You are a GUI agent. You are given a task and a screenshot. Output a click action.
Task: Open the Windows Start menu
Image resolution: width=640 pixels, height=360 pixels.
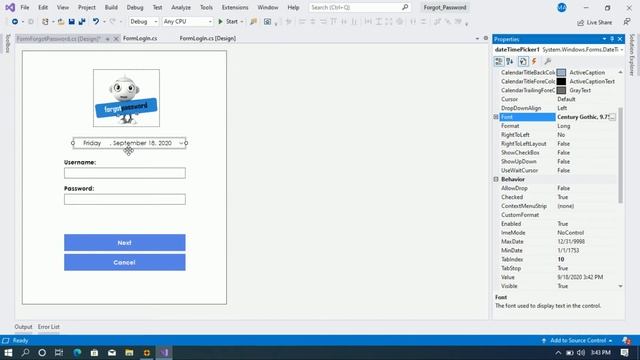tap(8, 353)
